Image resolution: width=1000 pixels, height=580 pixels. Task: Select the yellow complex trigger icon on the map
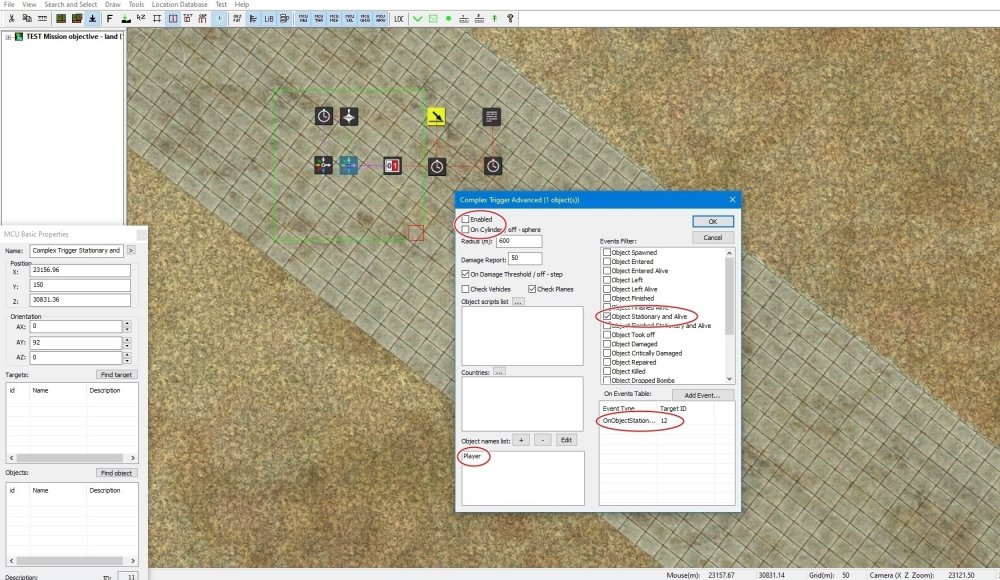point(437,116)
